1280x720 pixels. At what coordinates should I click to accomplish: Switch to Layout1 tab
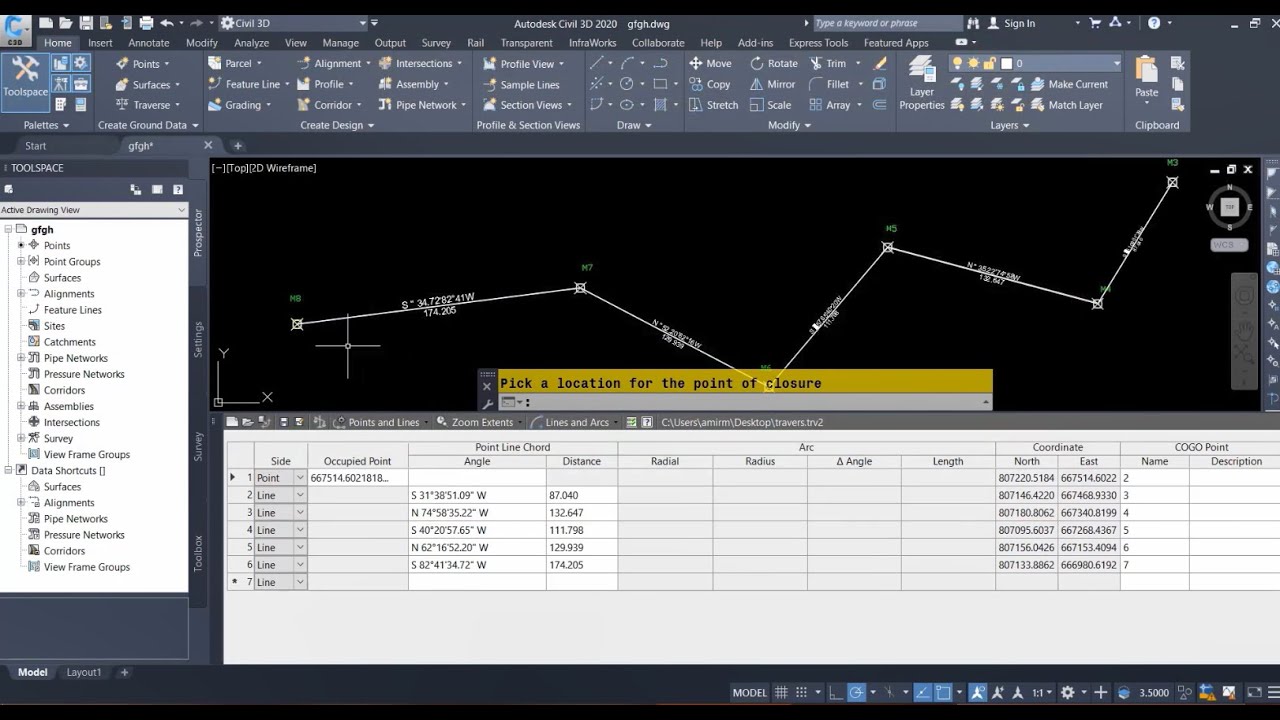point(84,673)
